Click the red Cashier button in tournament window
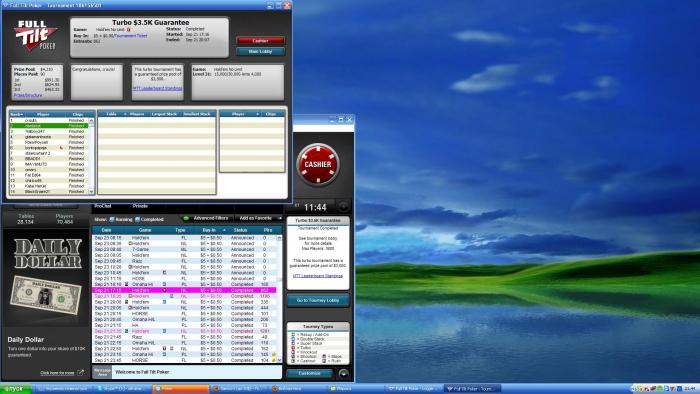Image resolution: width=700 pixels, height=394 pixels. click(260, 41)
